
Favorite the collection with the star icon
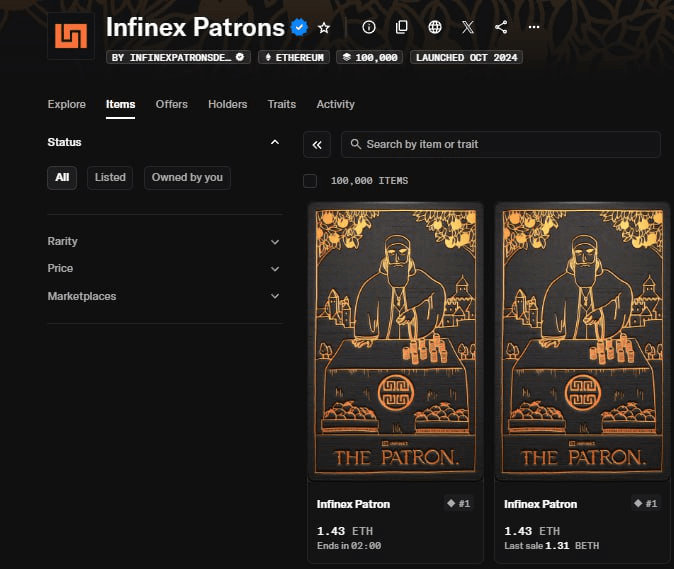pos(324,27)
